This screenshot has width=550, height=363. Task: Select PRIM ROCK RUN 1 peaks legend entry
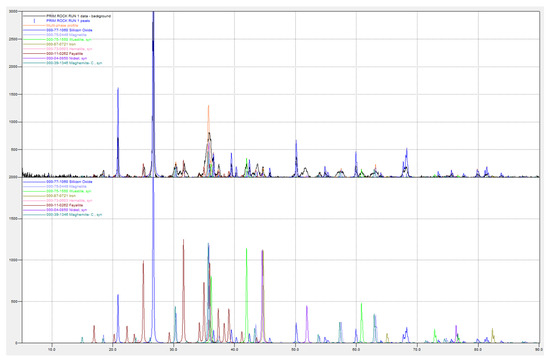coord(68,21)
